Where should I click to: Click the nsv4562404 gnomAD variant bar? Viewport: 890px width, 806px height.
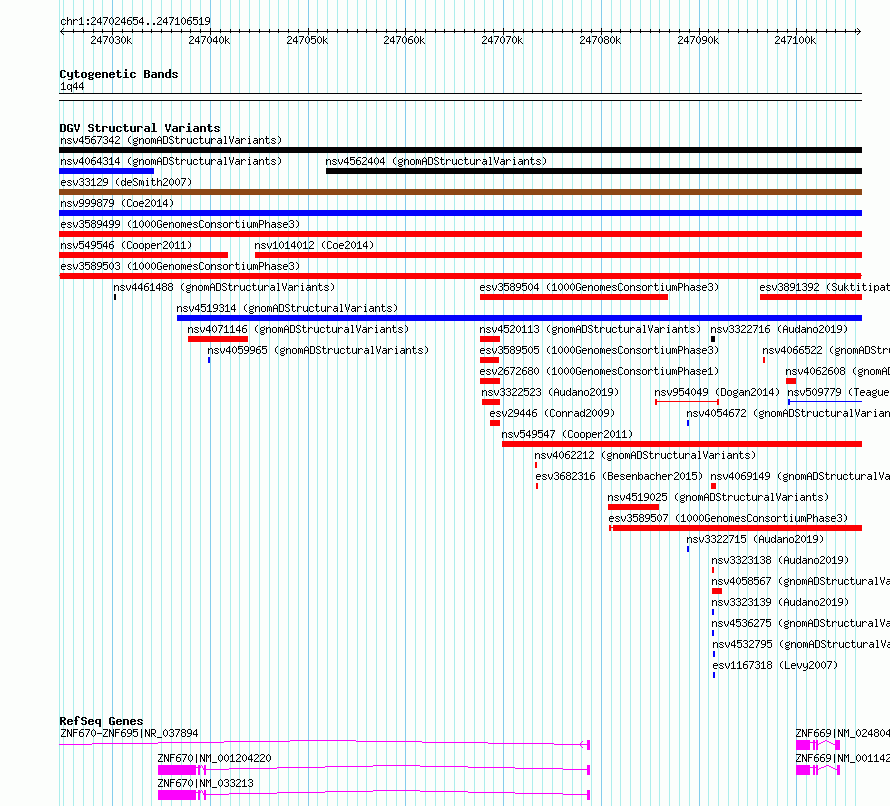point(594,171)
